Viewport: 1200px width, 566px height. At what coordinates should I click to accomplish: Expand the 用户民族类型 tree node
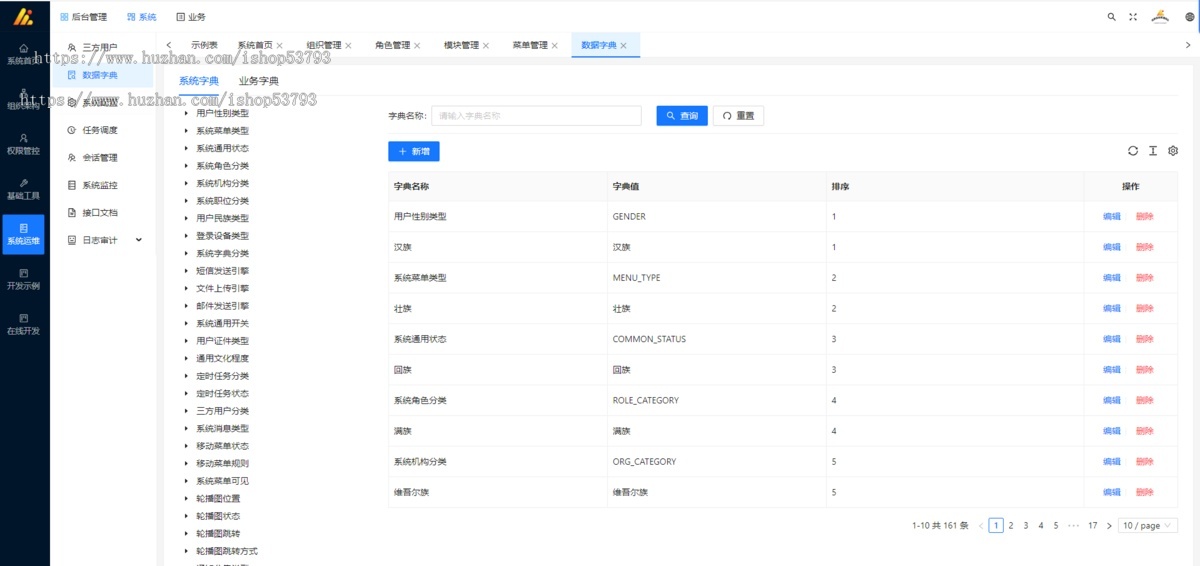(x=186, y=218)
